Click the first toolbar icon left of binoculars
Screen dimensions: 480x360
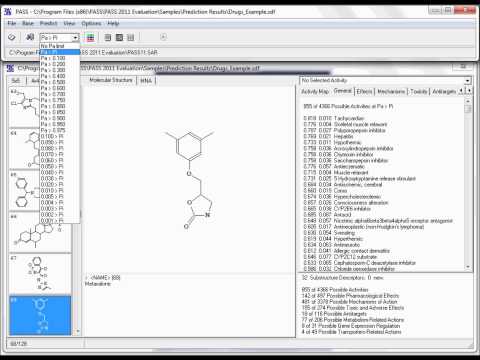click(12, 37)
